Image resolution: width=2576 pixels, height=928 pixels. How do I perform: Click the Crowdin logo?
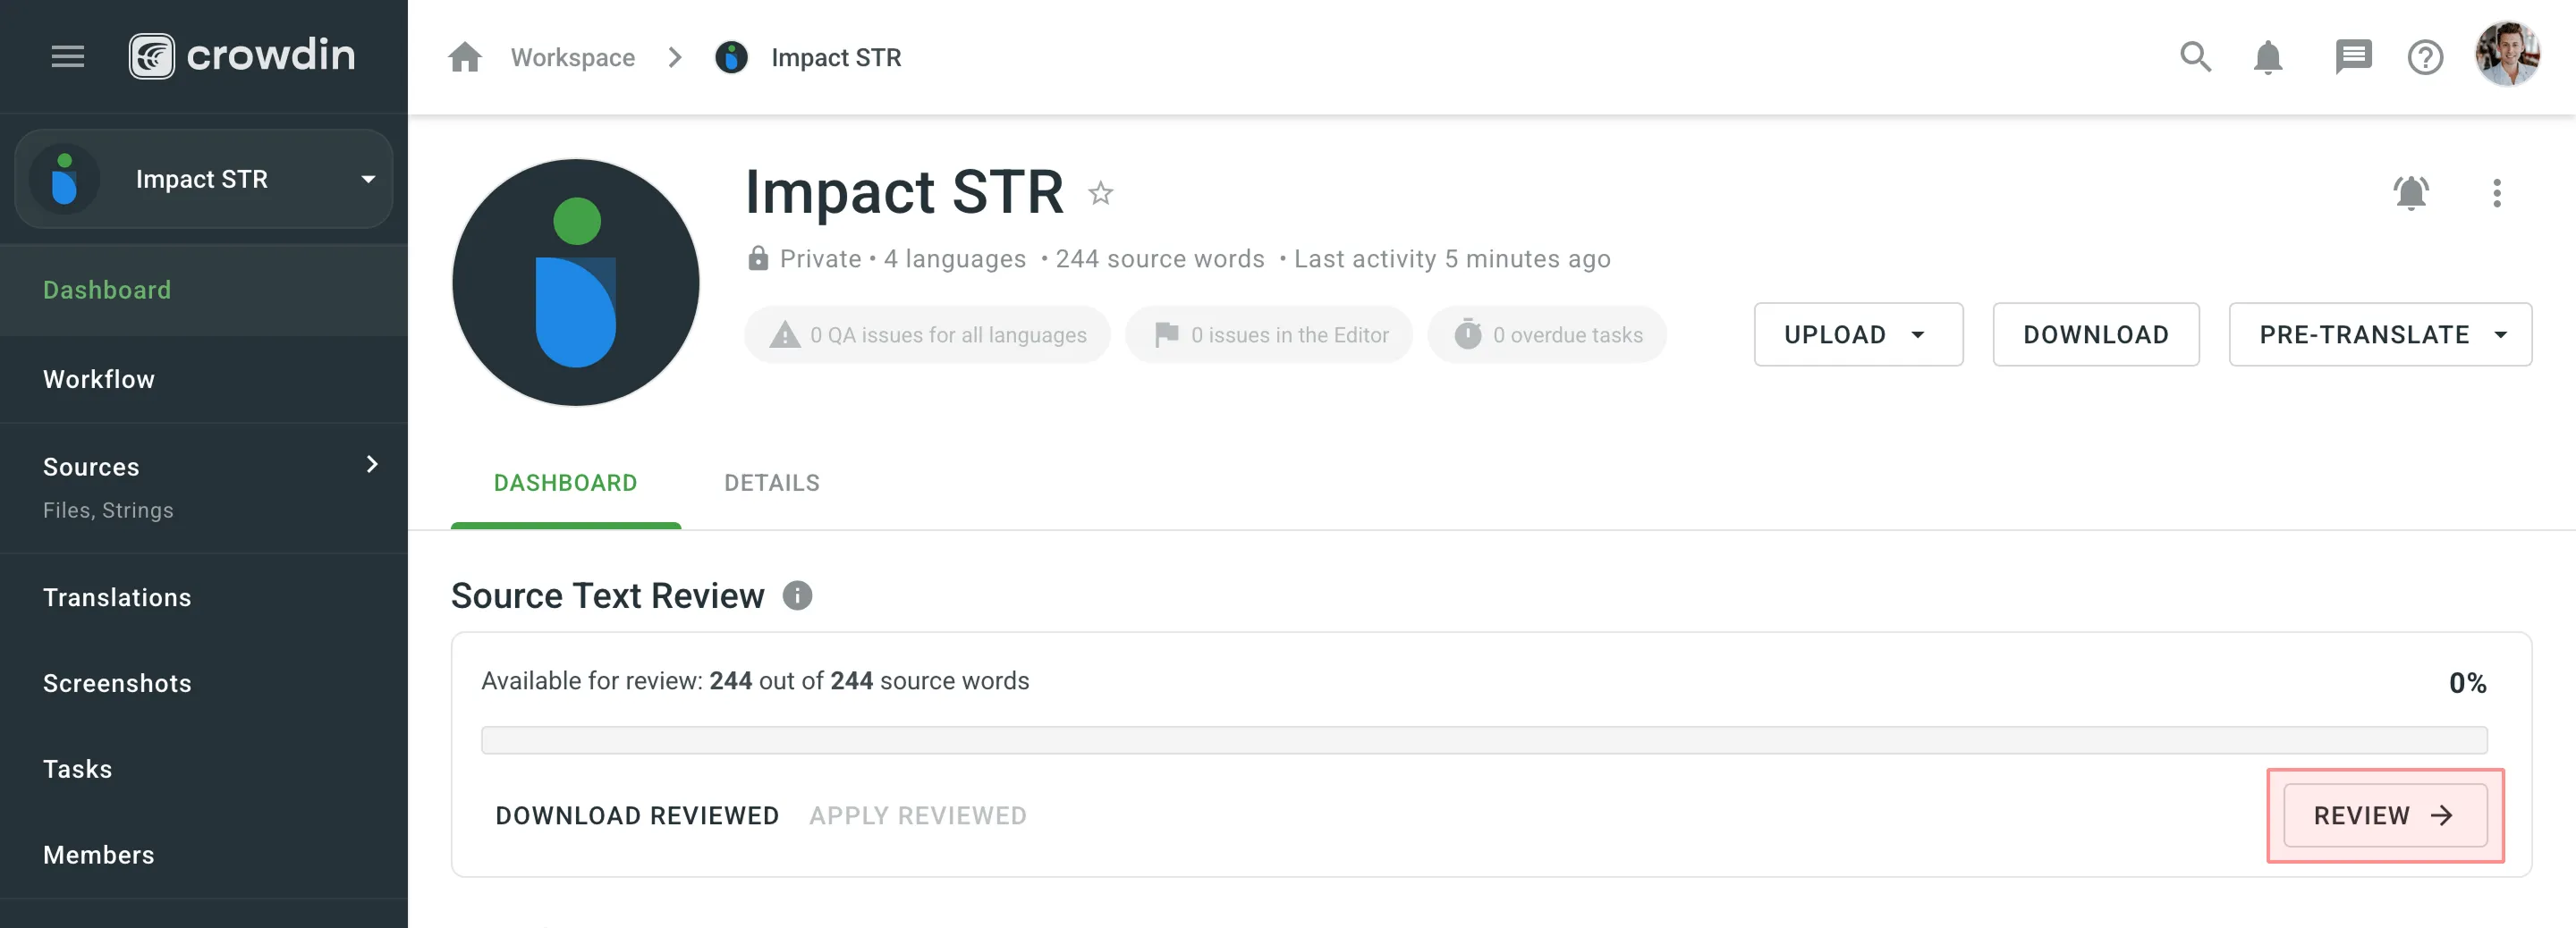[242, 56]
